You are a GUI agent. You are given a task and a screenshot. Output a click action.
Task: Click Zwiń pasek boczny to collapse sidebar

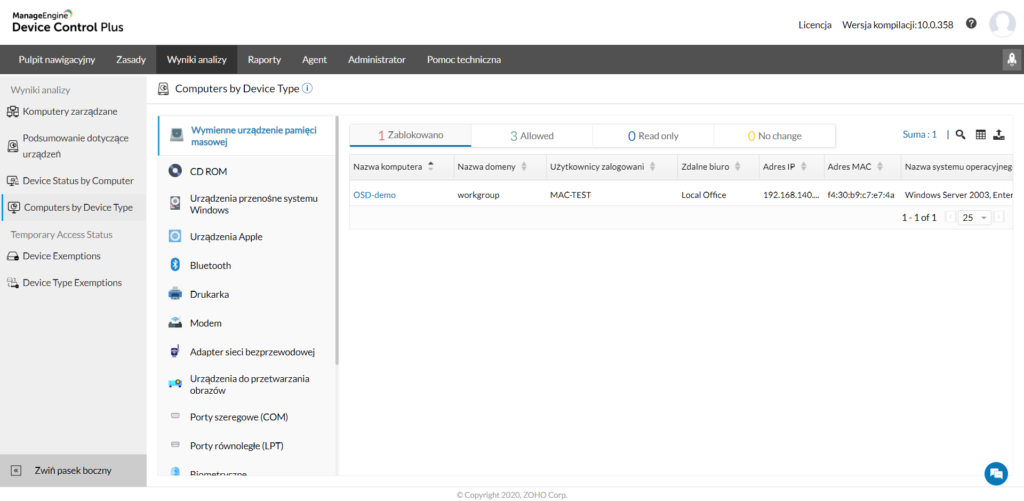(72, 470)
